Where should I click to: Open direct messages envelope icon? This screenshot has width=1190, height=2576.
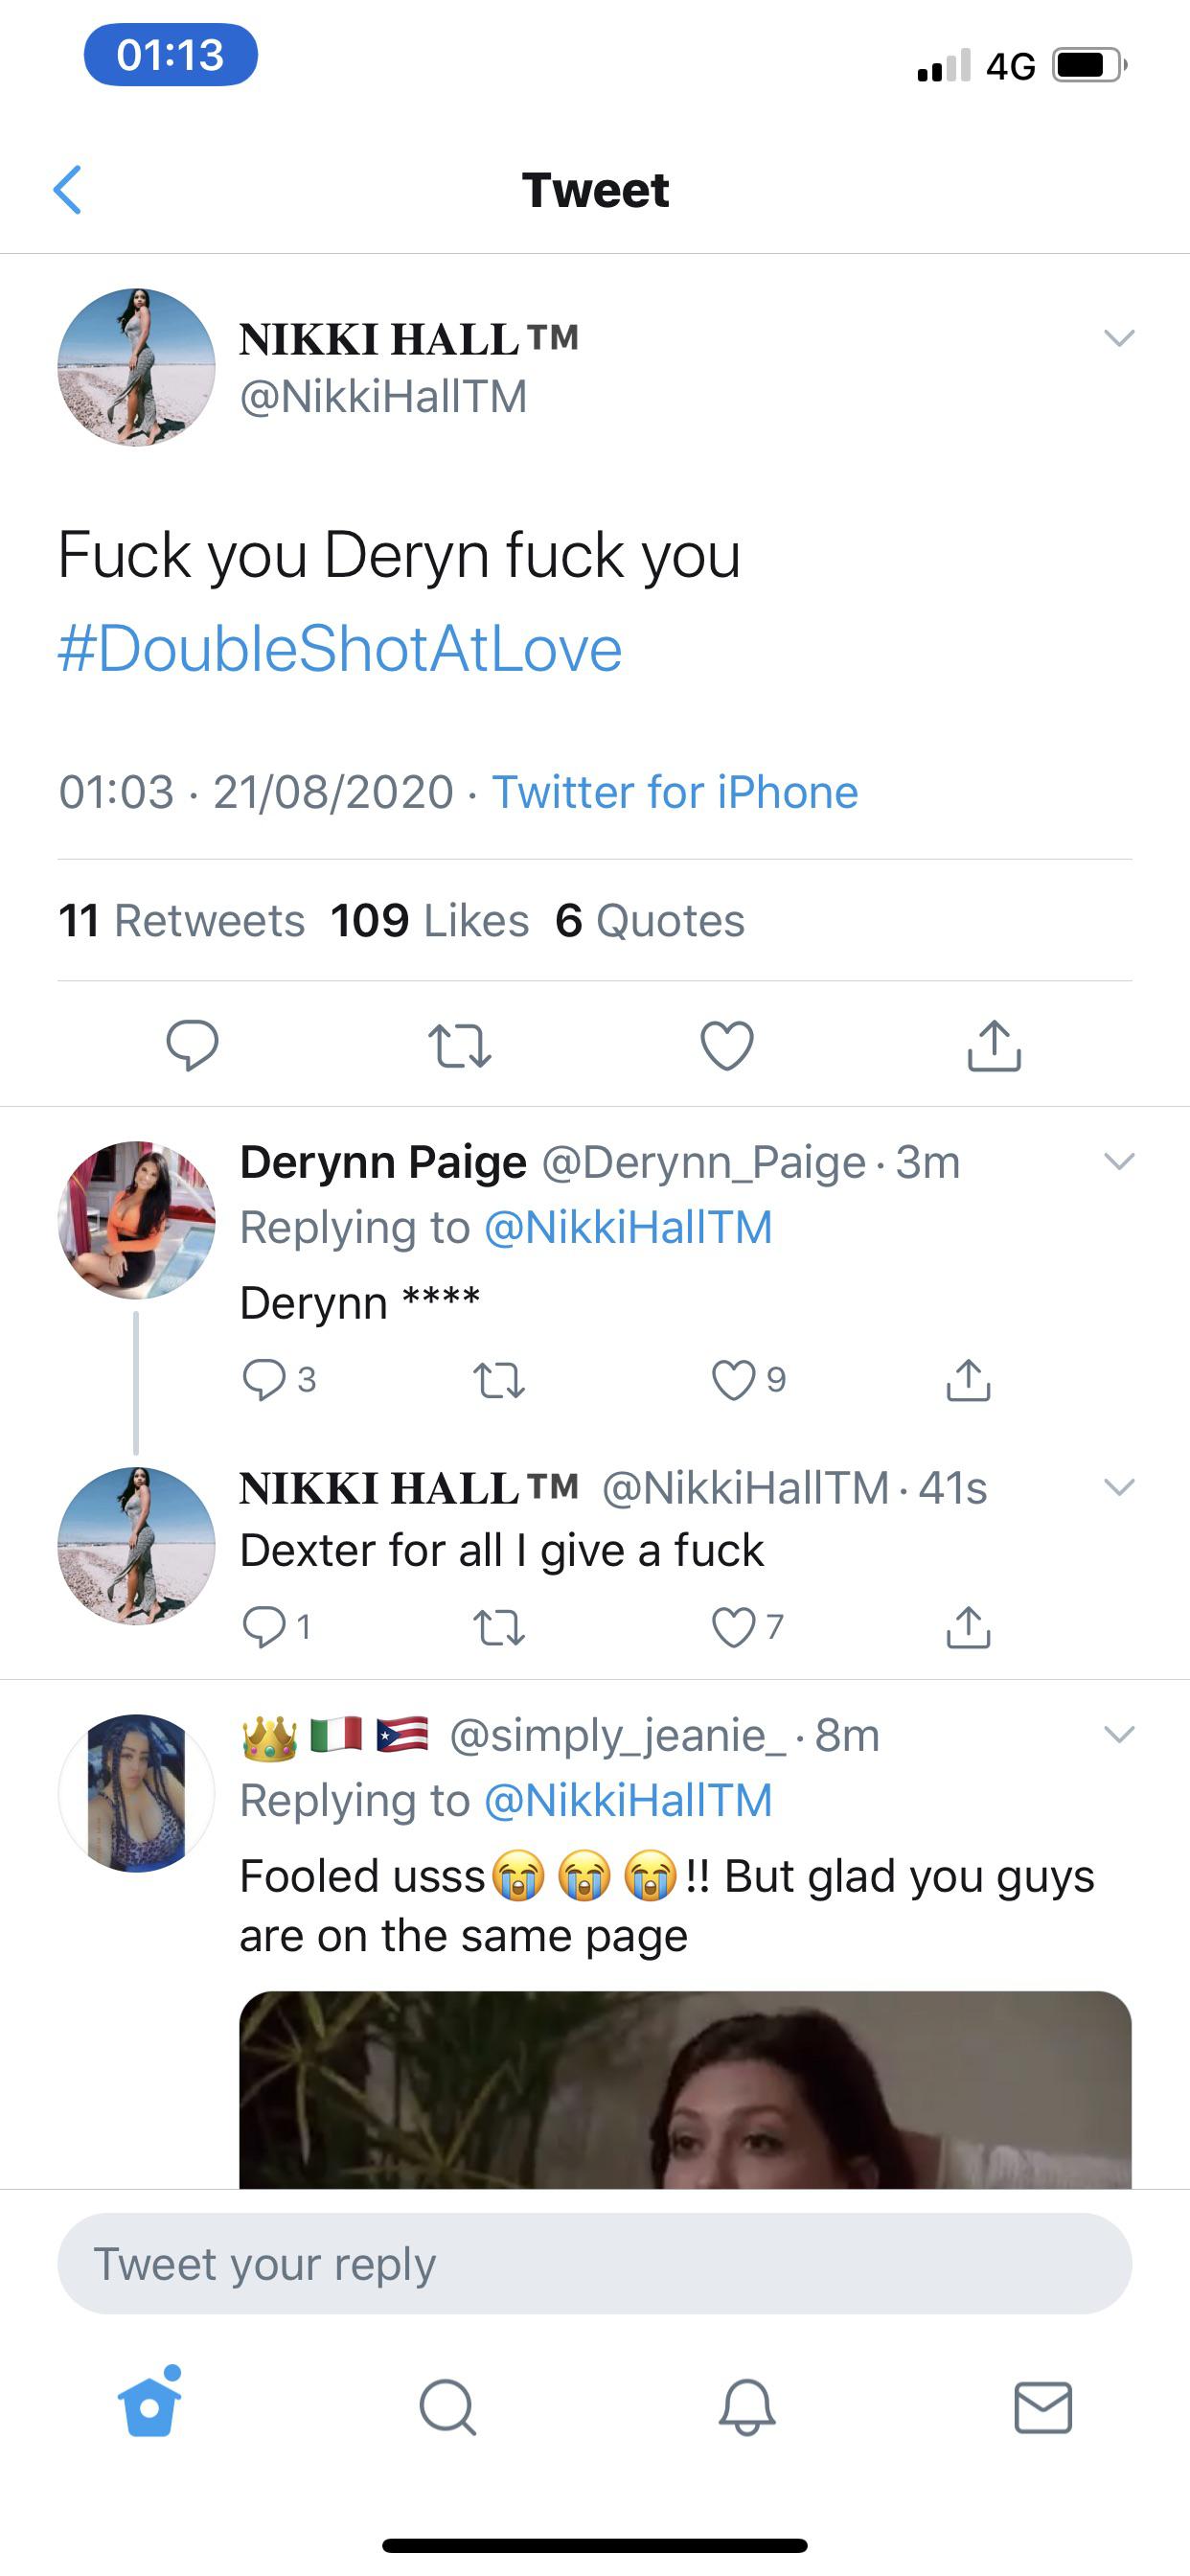pyautogui.click(x=1043, y=2406)
